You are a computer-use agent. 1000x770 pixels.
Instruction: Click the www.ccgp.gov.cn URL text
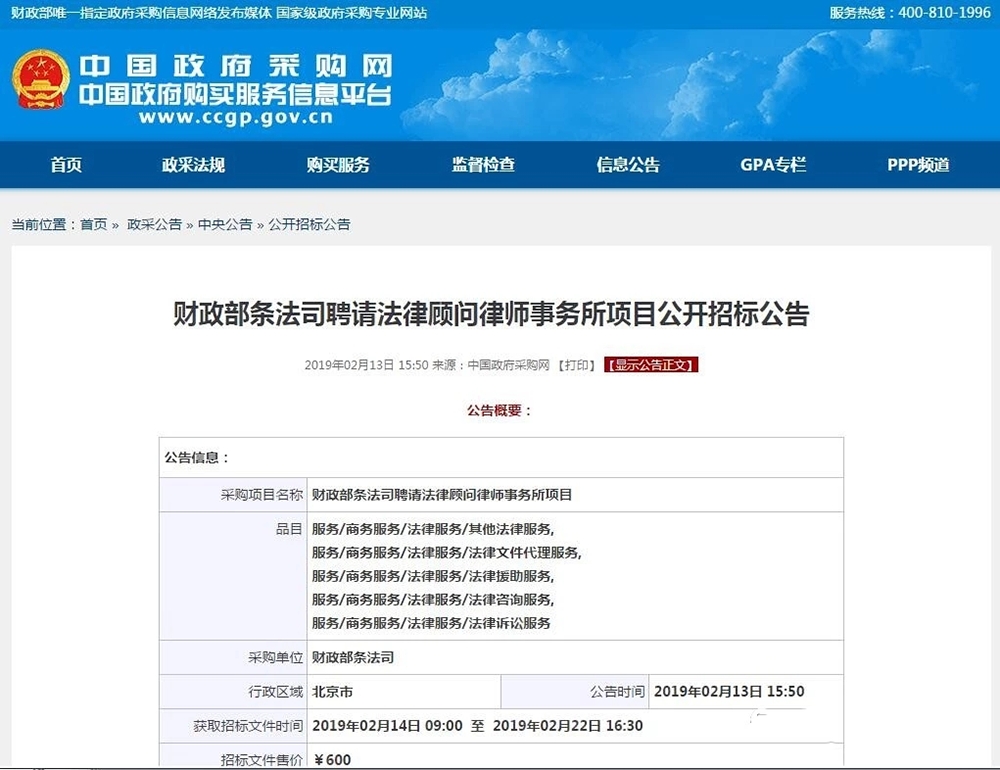tap(236, 117)
